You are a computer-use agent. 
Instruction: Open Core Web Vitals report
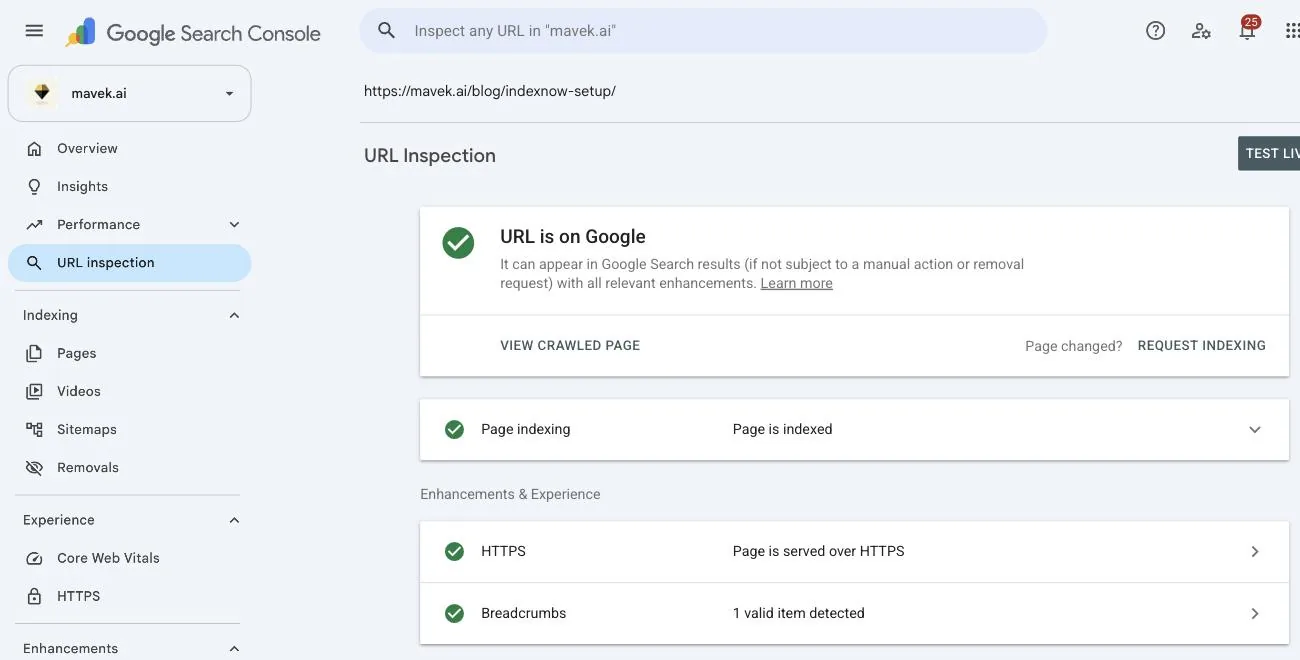(x=129, y=558)
